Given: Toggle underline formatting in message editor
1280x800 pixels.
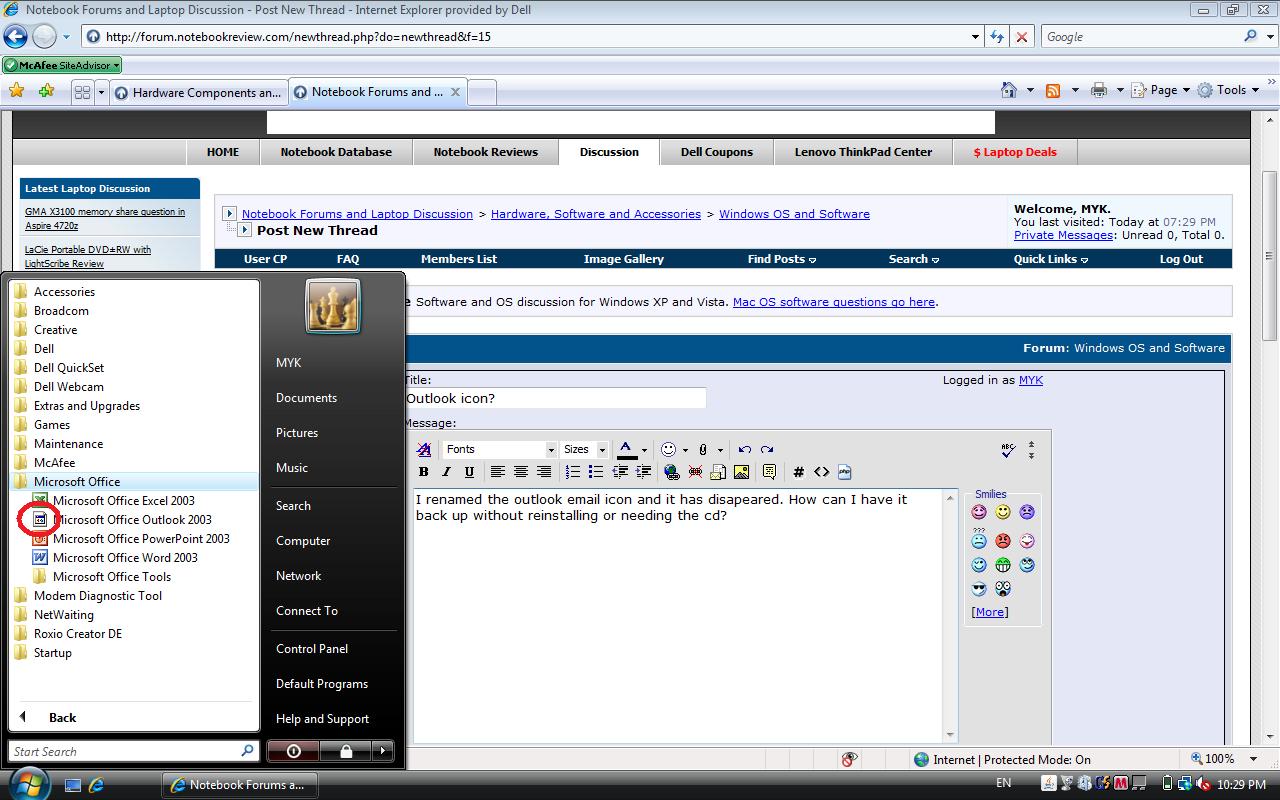Looking at the screenshot, I should pos(469,472).
